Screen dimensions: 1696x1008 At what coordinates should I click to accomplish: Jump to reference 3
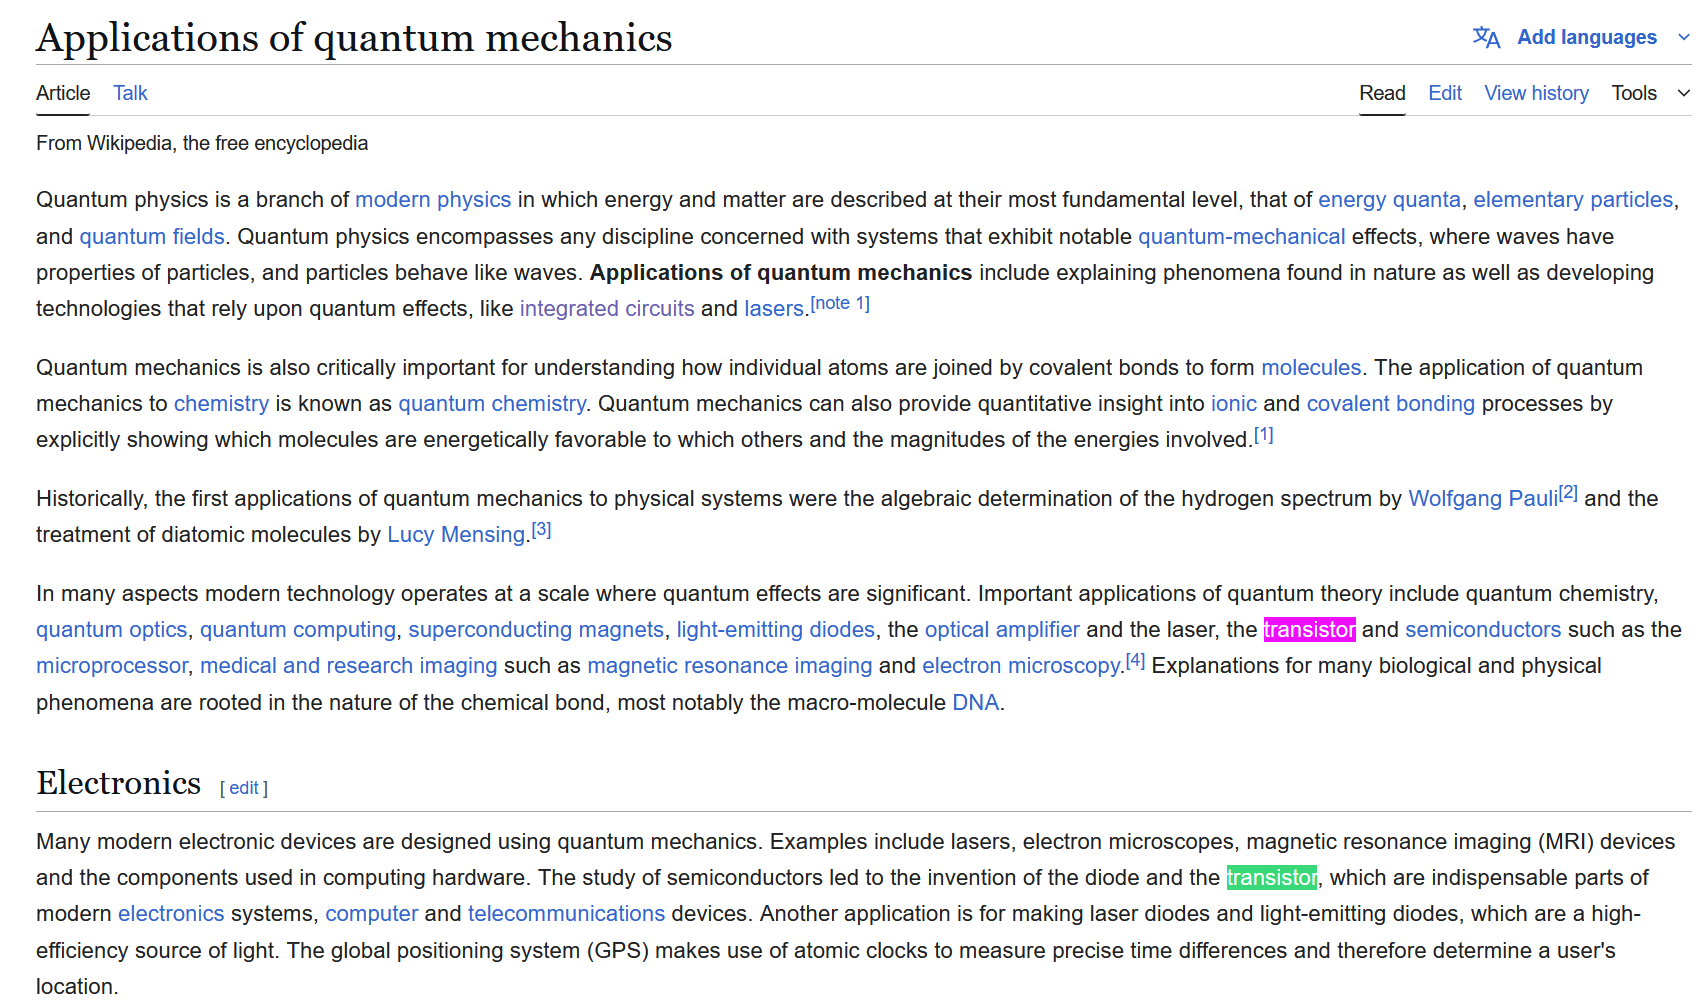[x=541, y=529]
